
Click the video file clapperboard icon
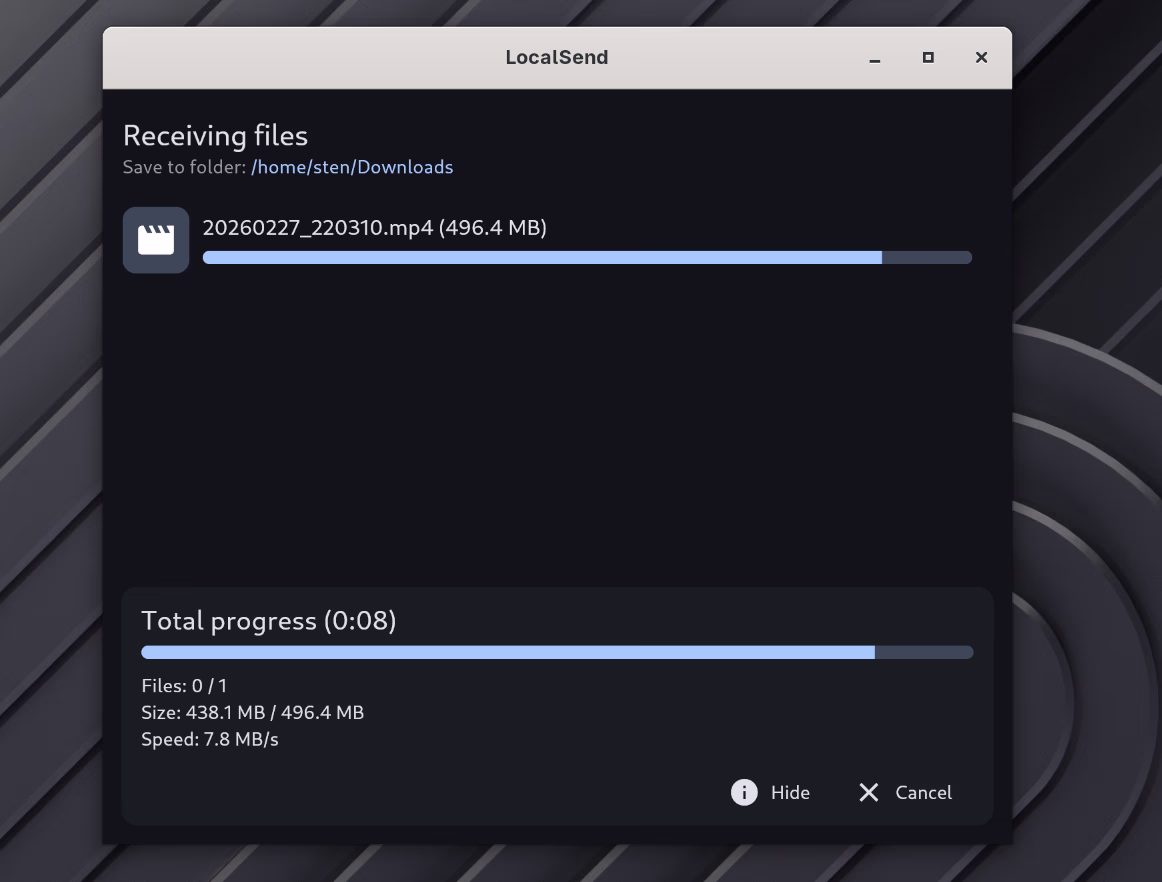(x=156, y=240)
